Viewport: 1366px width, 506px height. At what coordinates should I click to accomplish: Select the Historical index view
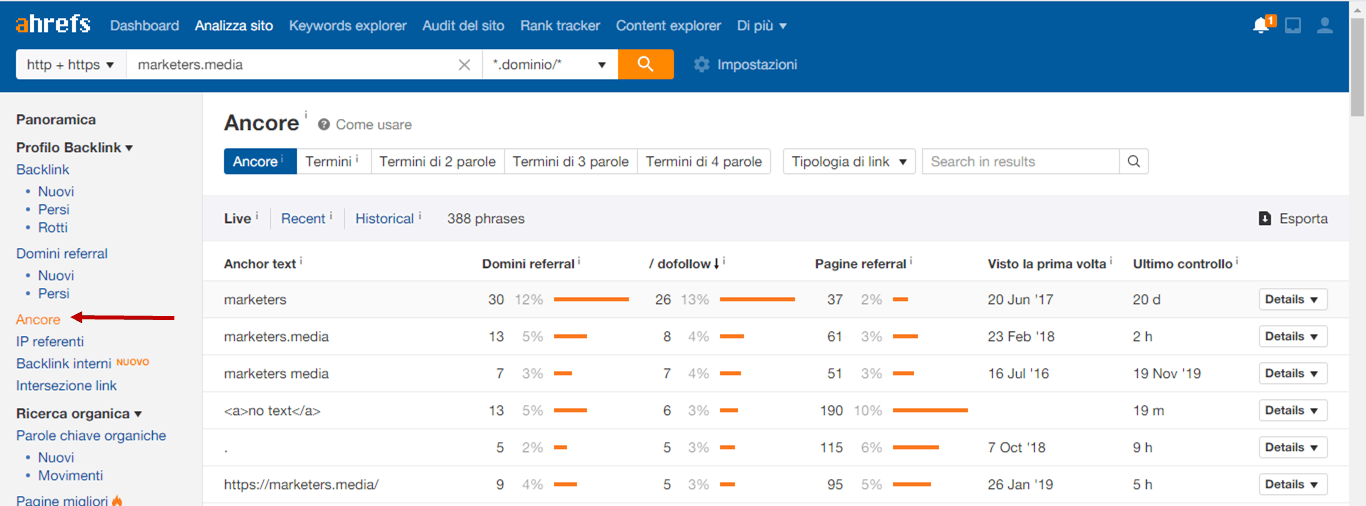click(x=385, y=219)
